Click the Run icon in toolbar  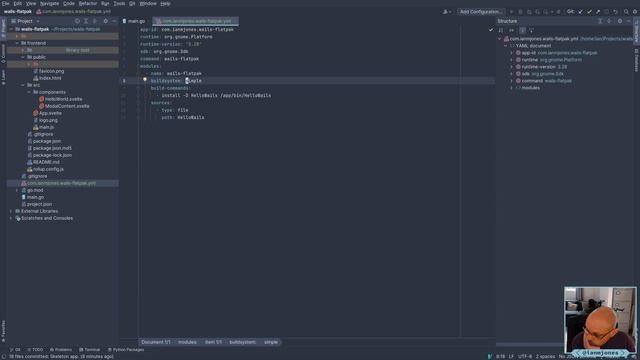[511, 12]
